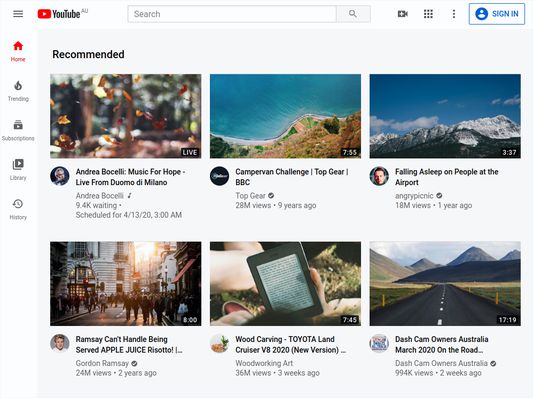Screen dimensions: 533x398
Task: Click the Top Gear channel avatar
Action: pos(220,176)
